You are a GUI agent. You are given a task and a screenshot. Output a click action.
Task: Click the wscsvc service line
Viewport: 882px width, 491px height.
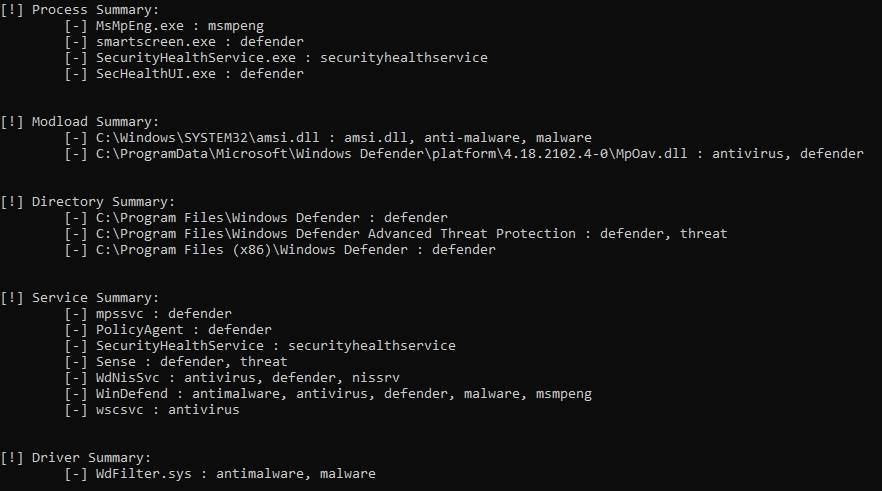(168, 410)
